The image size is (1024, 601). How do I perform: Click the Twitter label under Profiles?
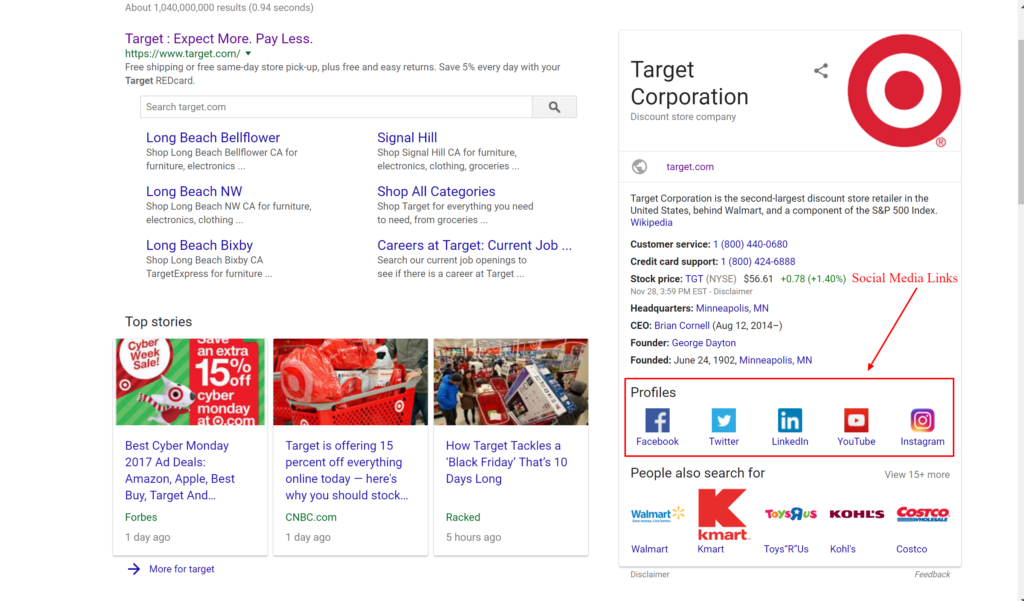pyautogui.click(x=724, y=442)
